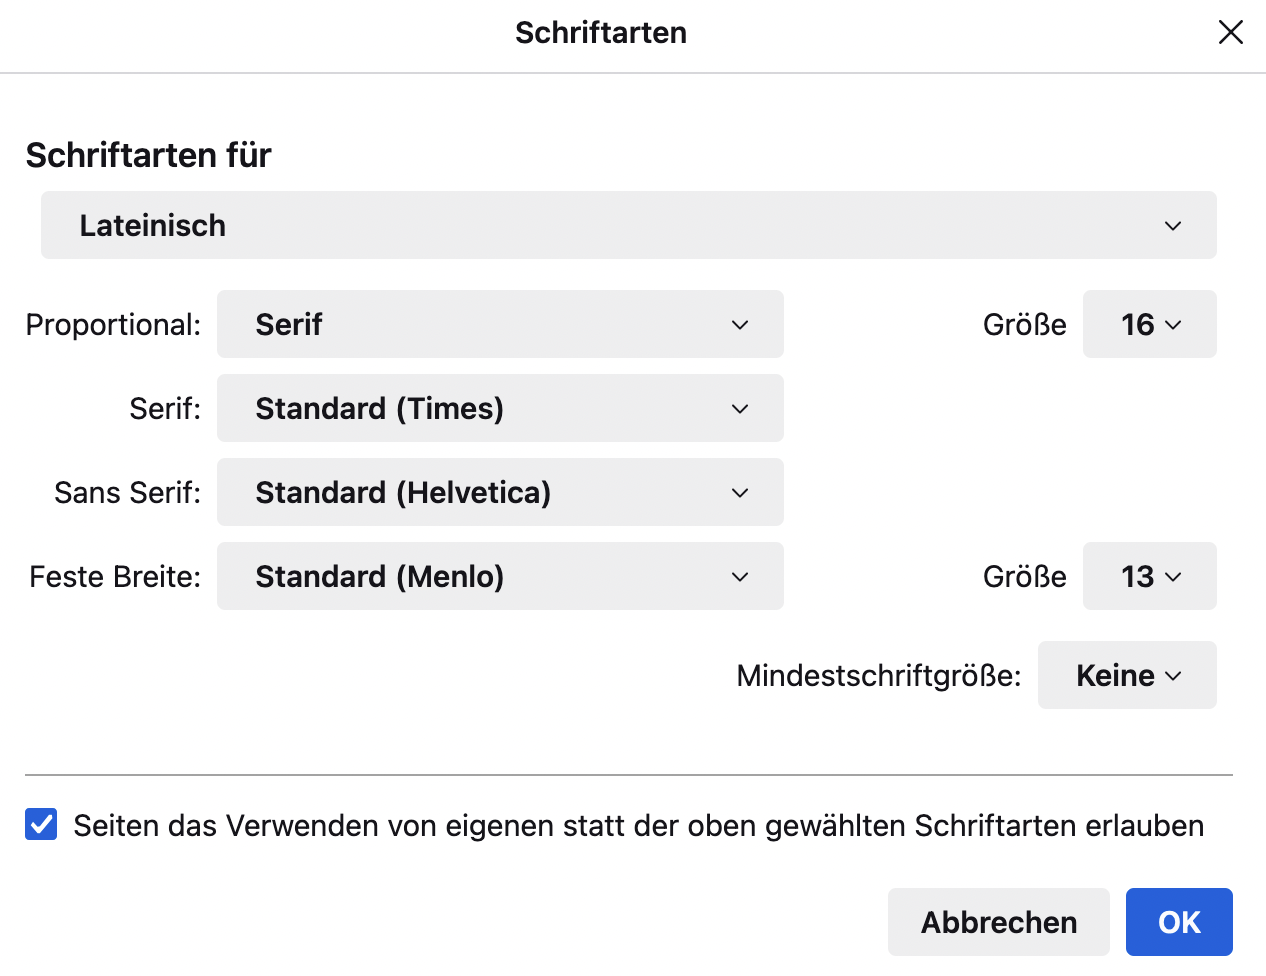This screenshot has height=976, width=1266.
Task: Click the chevron arrow in the Lateinisch dropdown
Action: coord(1173,226)
